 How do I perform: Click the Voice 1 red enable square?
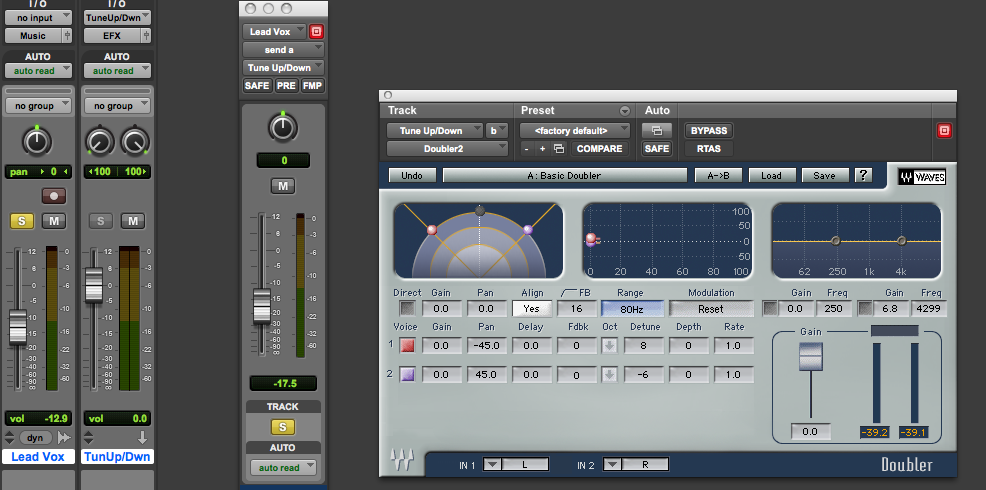(x=407, y=345)
